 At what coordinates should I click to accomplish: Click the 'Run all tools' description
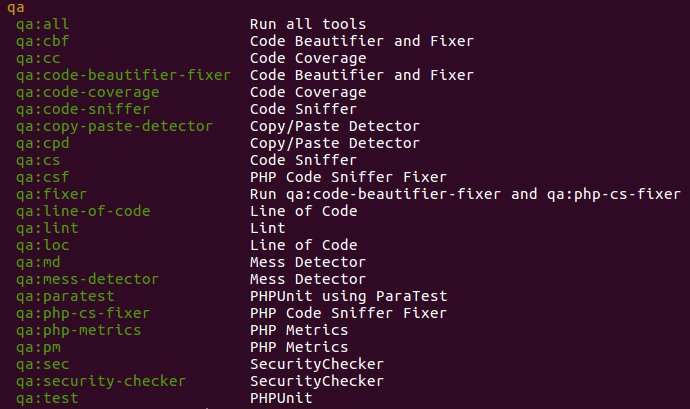click(x=308, y=24)
